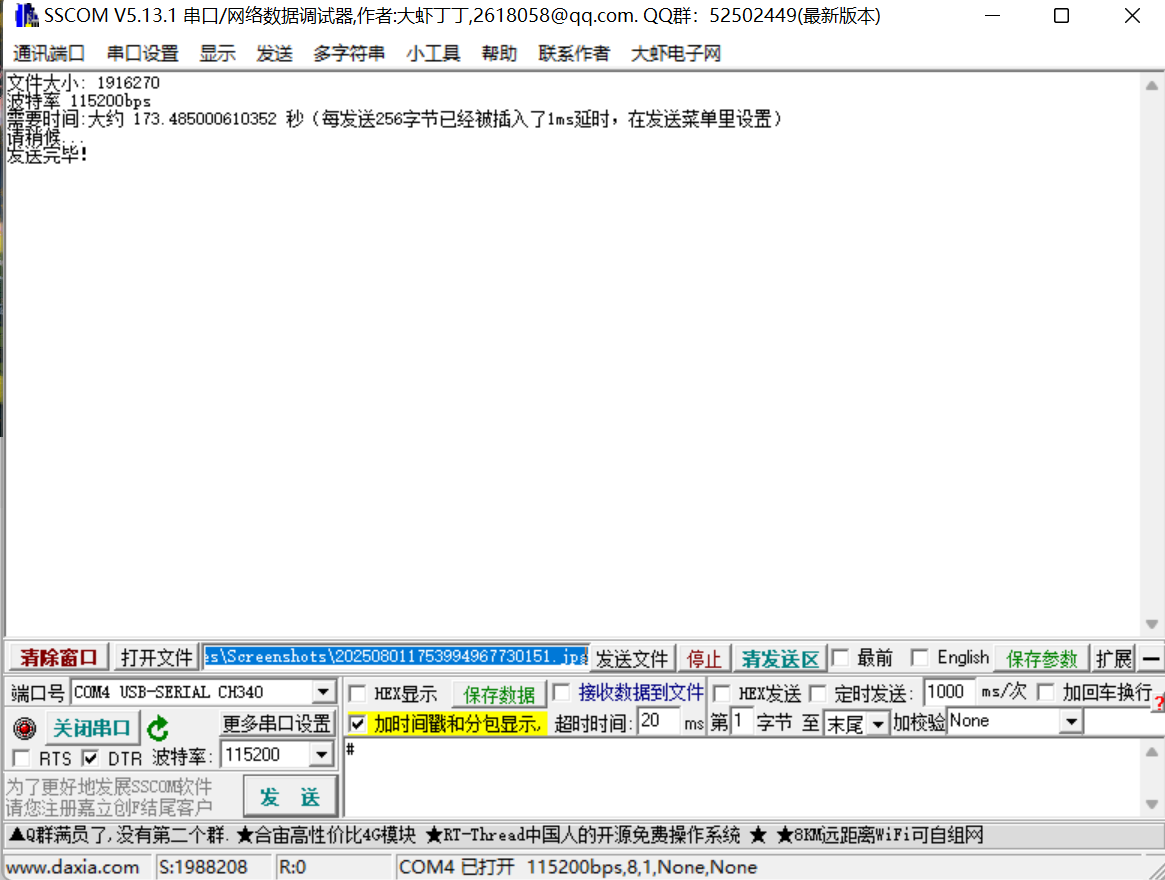Click the 1000 ms/次 interval field
The height and width of the screenshot is (880, 1165).
coord(947,692)
